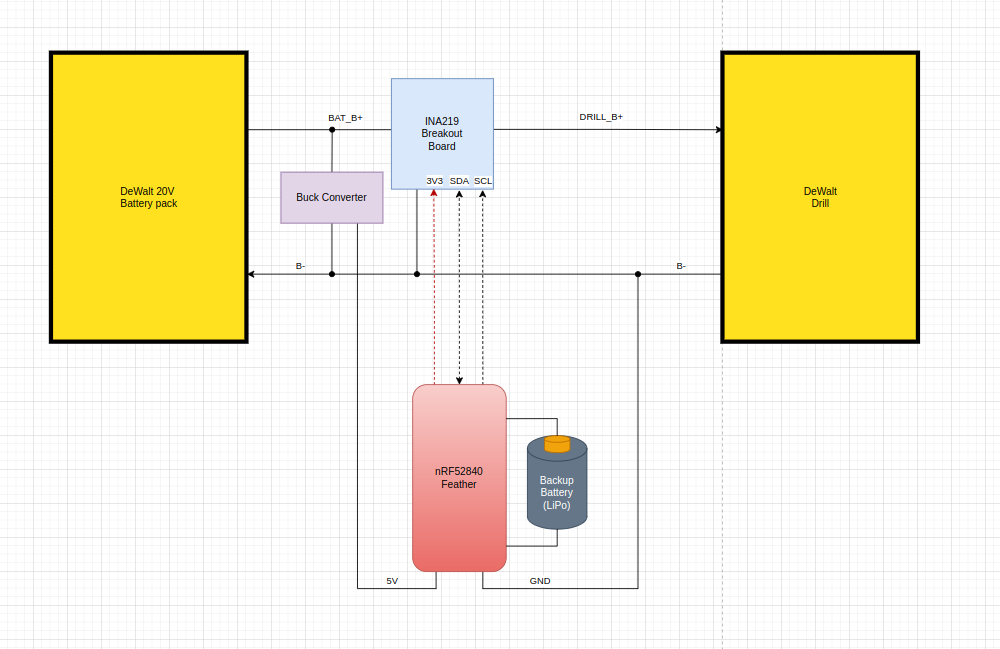Click the junction dot above GND wire
The width and height of the screenshot is (1000, 649).
[x=638, y=274]
